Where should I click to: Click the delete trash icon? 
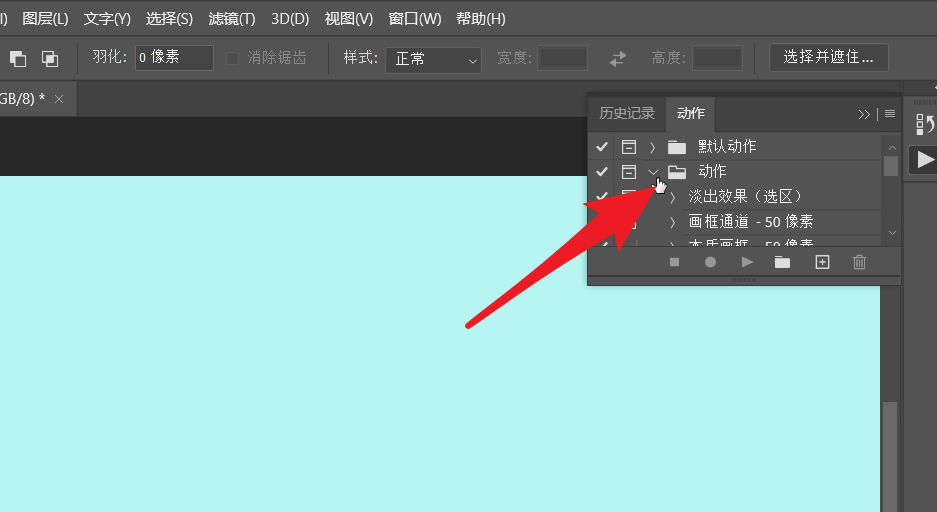(x=859, y=262)
